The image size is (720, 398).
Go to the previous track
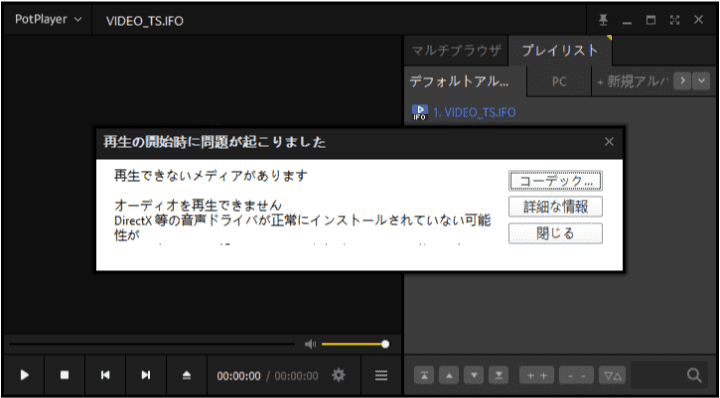pyautogui.click(x=105, y=375)
